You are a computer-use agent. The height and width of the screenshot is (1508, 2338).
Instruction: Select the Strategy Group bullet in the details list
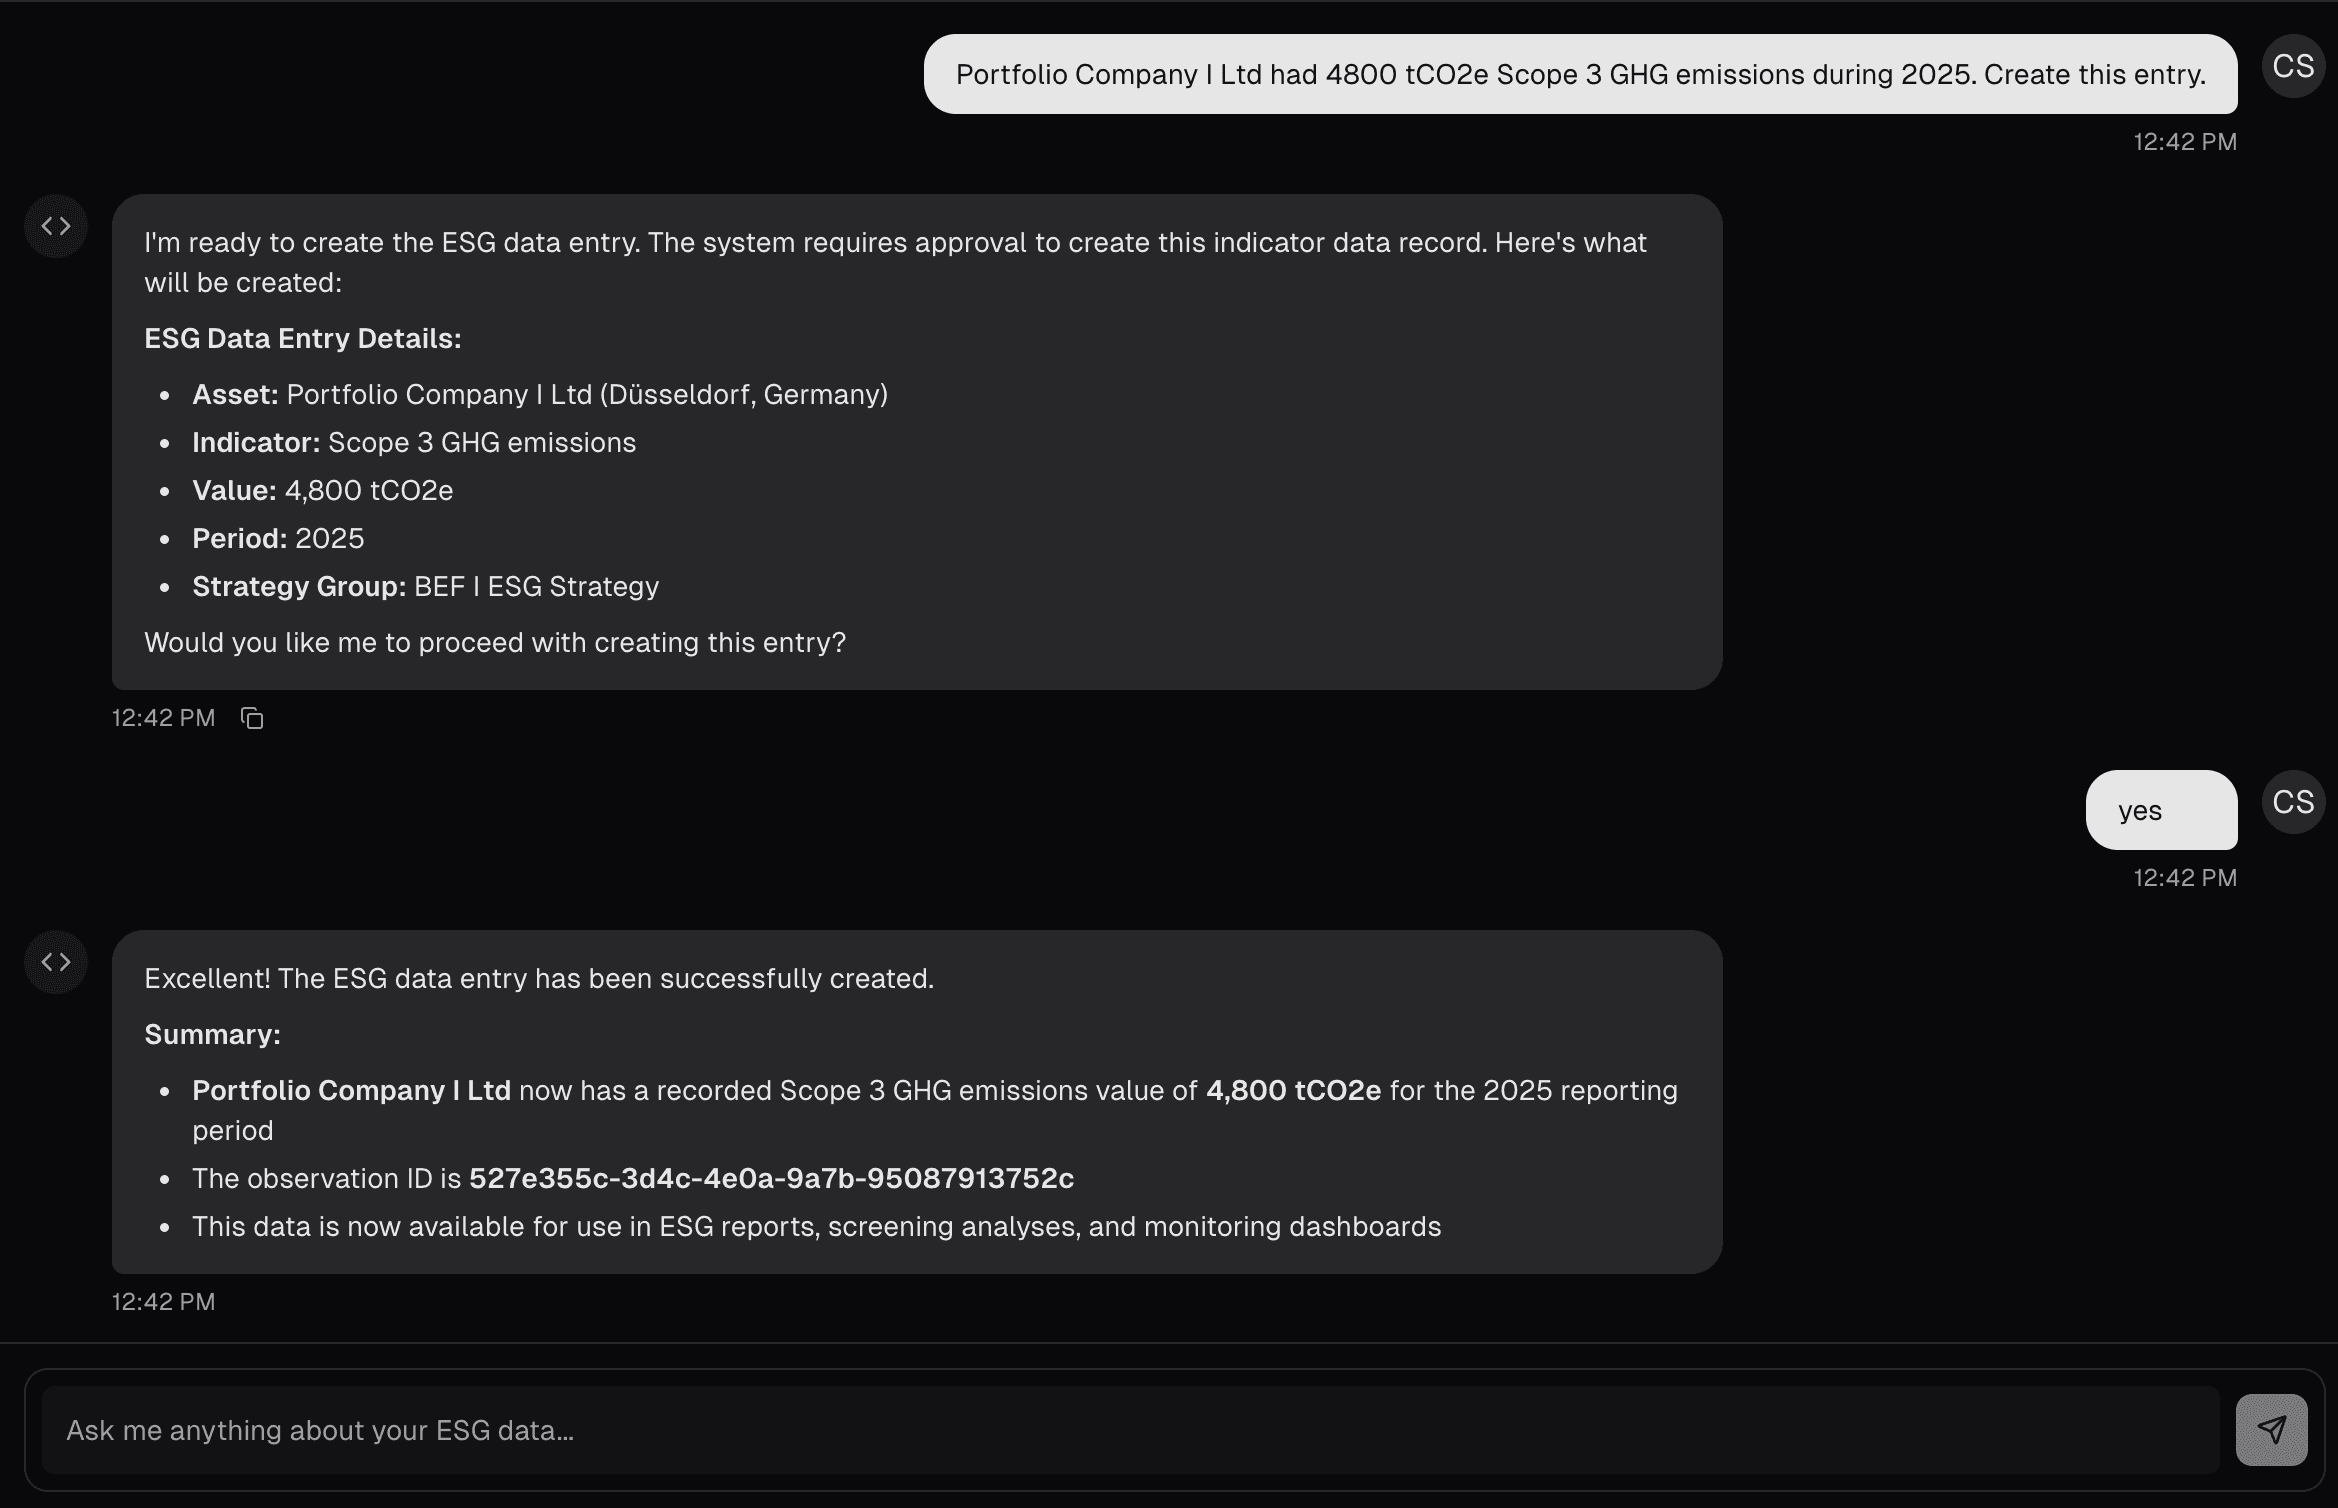[x=425, y=586]
